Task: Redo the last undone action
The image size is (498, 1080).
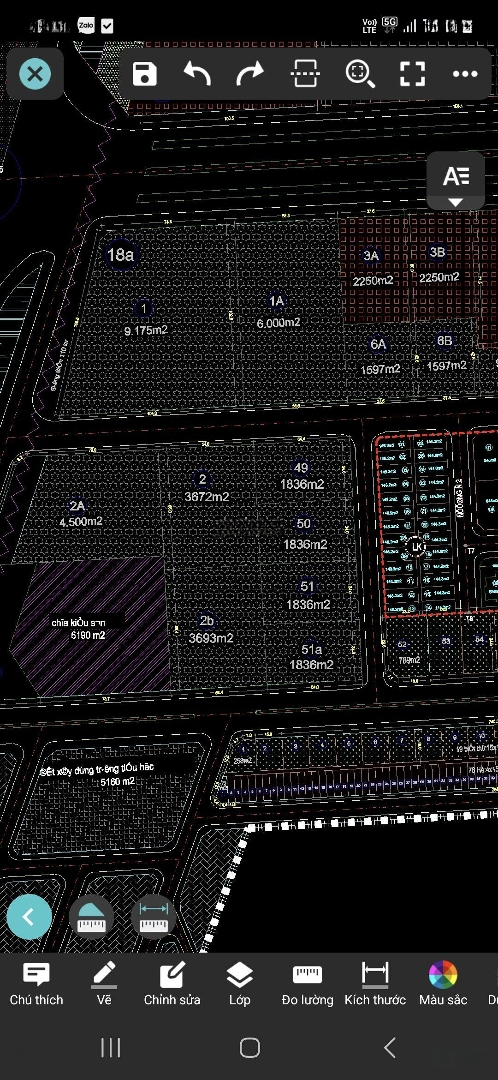Action: [x=250, y=73]
